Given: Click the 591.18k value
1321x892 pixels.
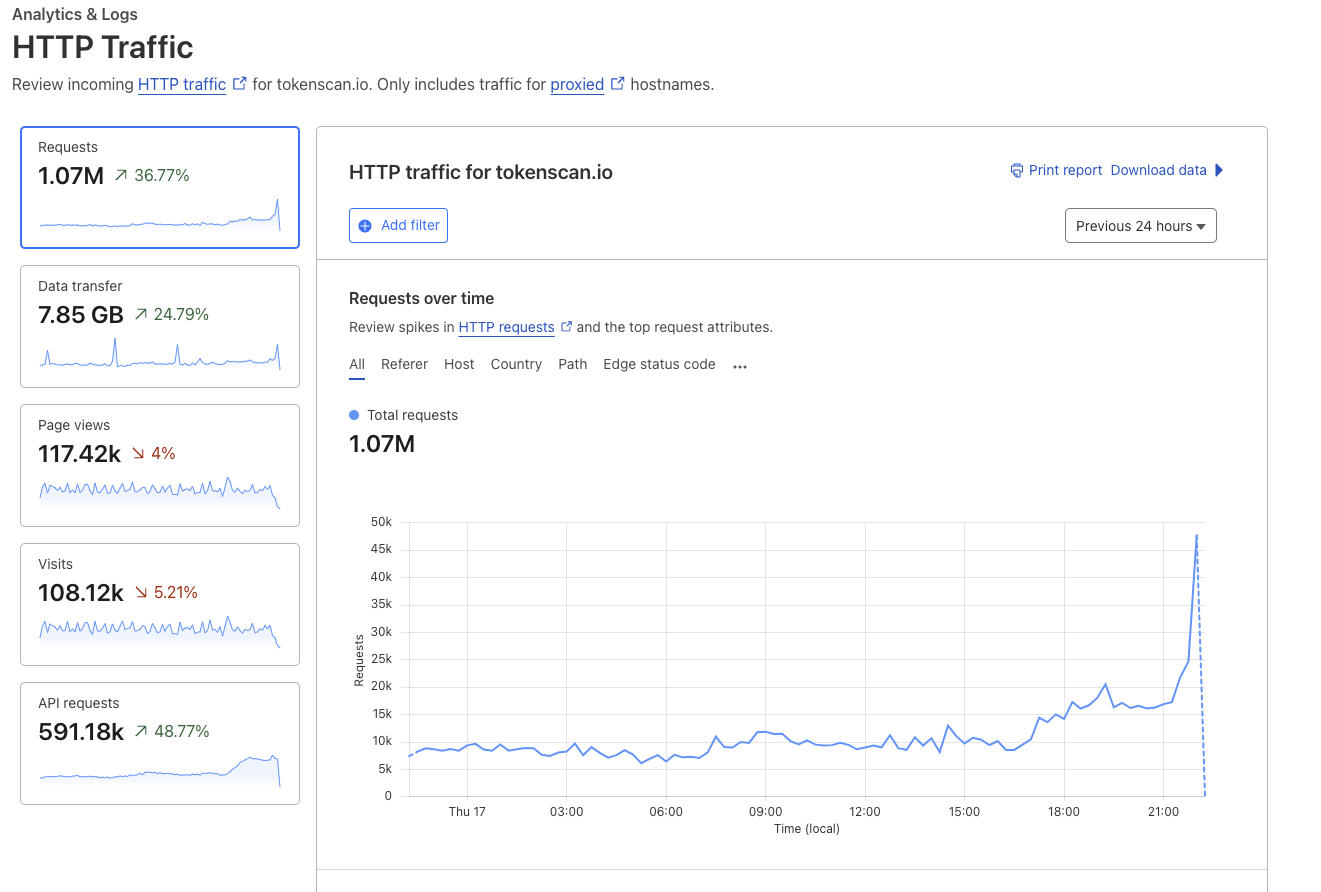Looking at the screenshot, I should click(81, 732).
